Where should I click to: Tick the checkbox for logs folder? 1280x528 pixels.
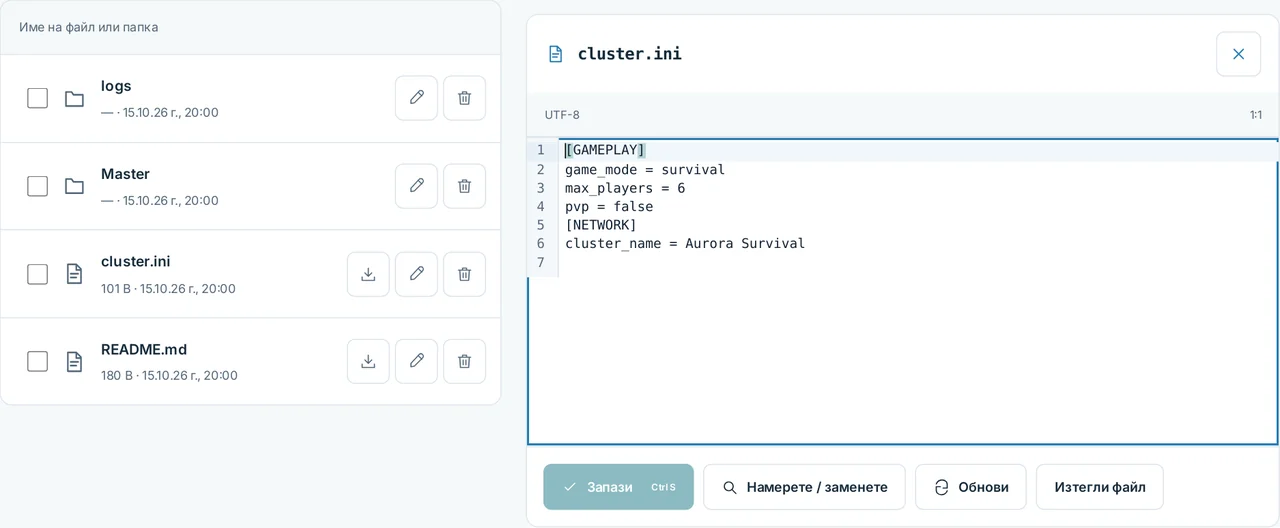[x=37, y=98]
